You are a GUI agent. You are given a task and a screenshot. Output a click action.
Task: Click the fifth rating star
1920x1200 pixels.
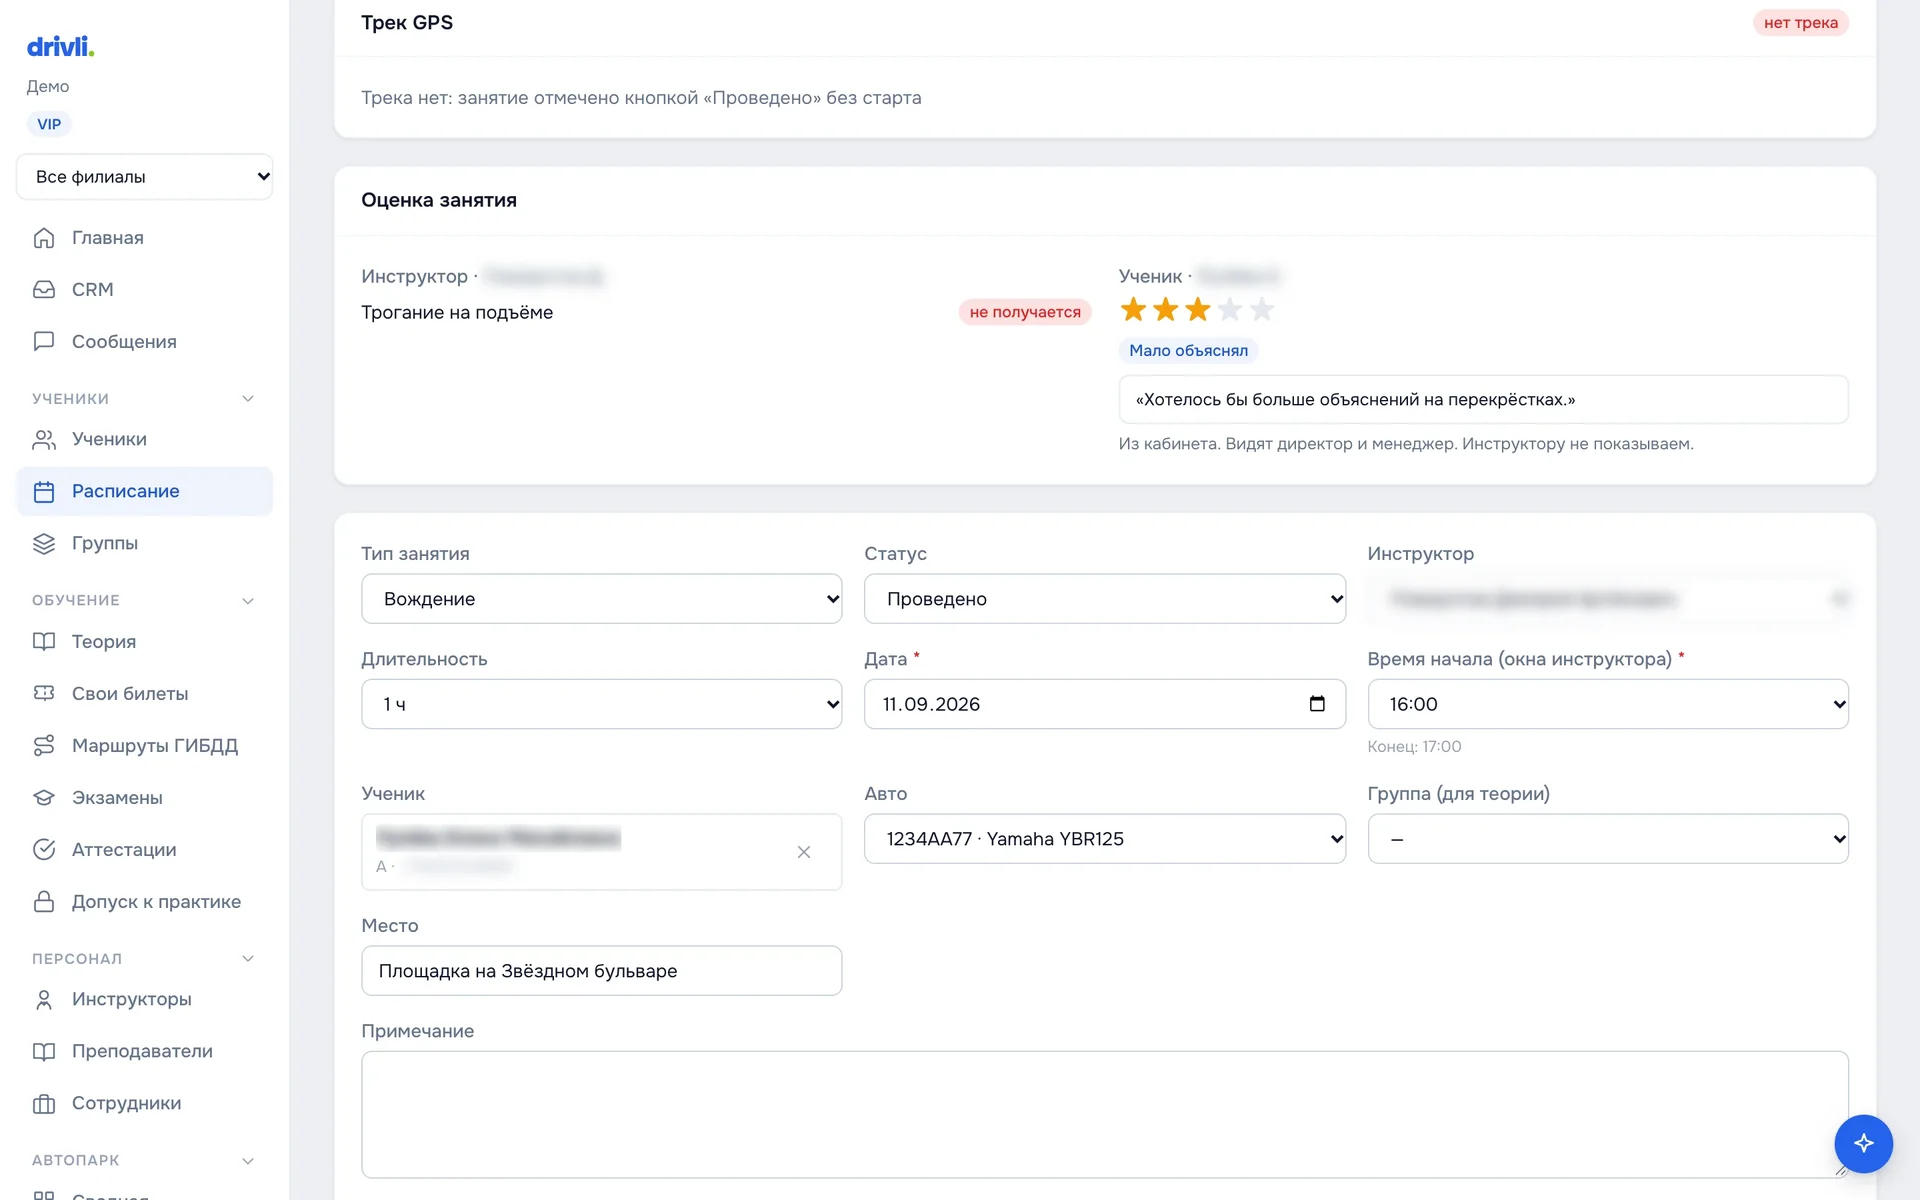tap(1262, 310)
